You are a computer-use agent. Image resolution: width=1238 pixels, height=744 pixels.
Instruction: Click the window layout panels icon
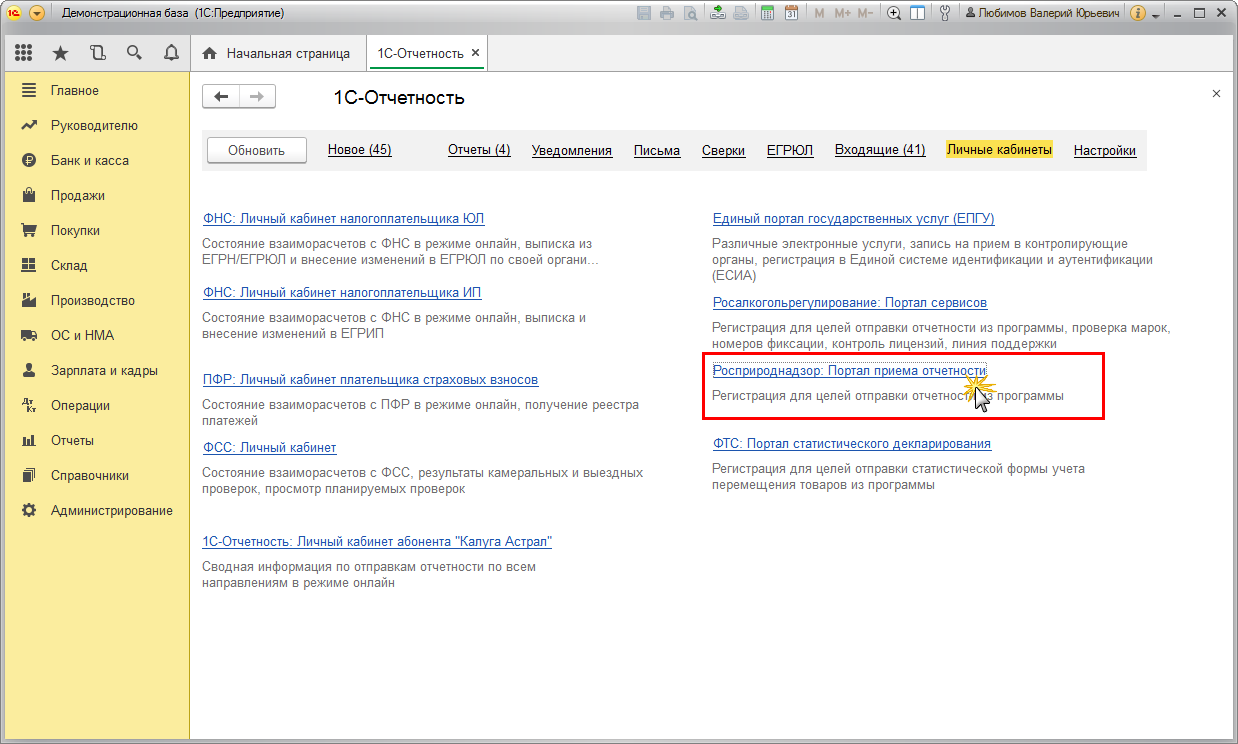[x=917, y=13]
